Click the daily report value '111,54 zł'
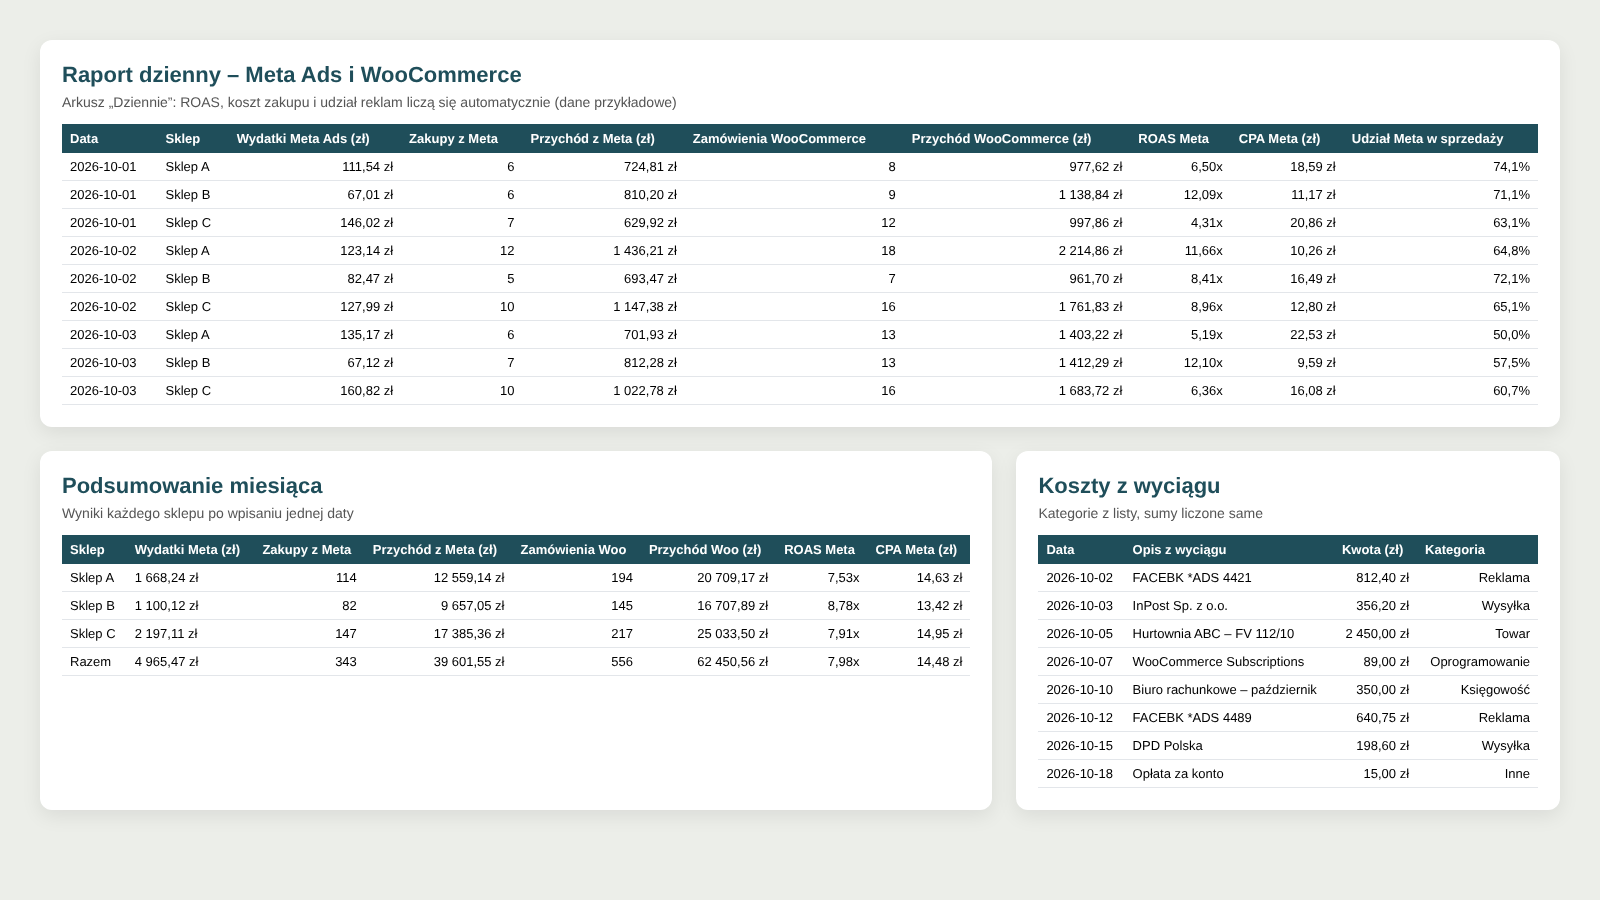The height and width of the screenshot is (900, 1600). tap(367, 167)
